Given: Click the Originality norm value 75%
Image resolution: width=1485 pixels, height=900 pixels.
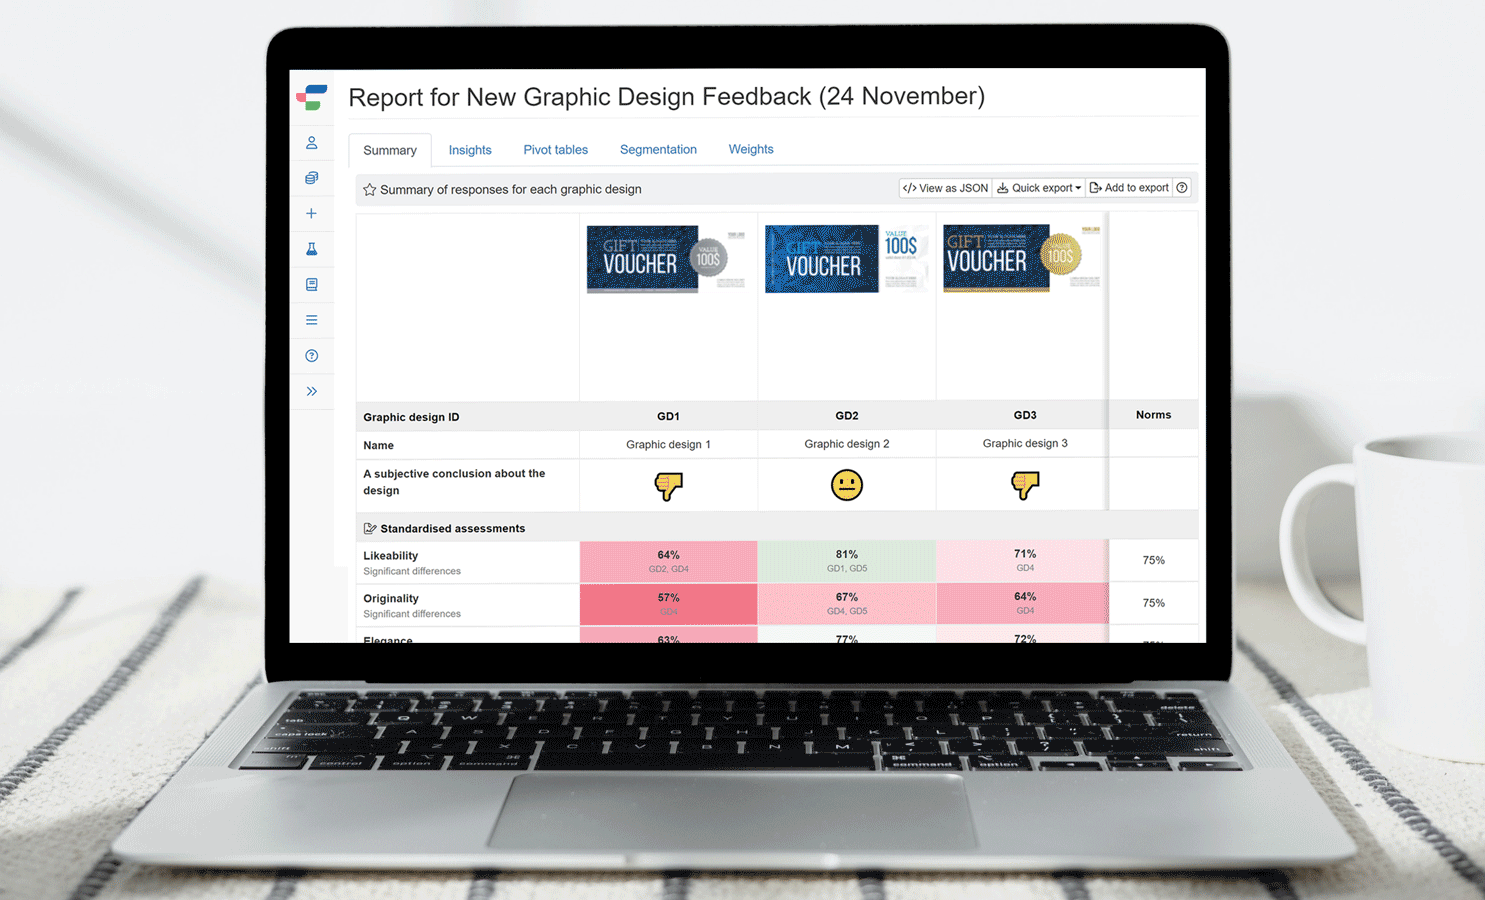Looking at the screenshot, I should pos(1154,603).
